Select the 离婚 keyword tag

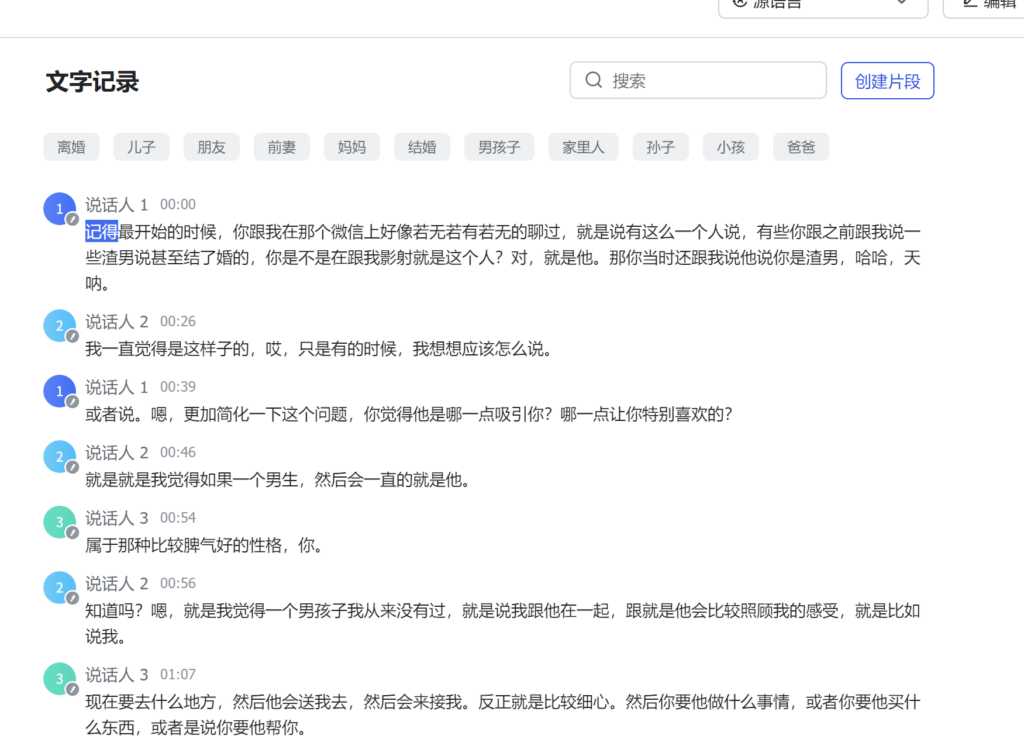click(x=71, y=147)
